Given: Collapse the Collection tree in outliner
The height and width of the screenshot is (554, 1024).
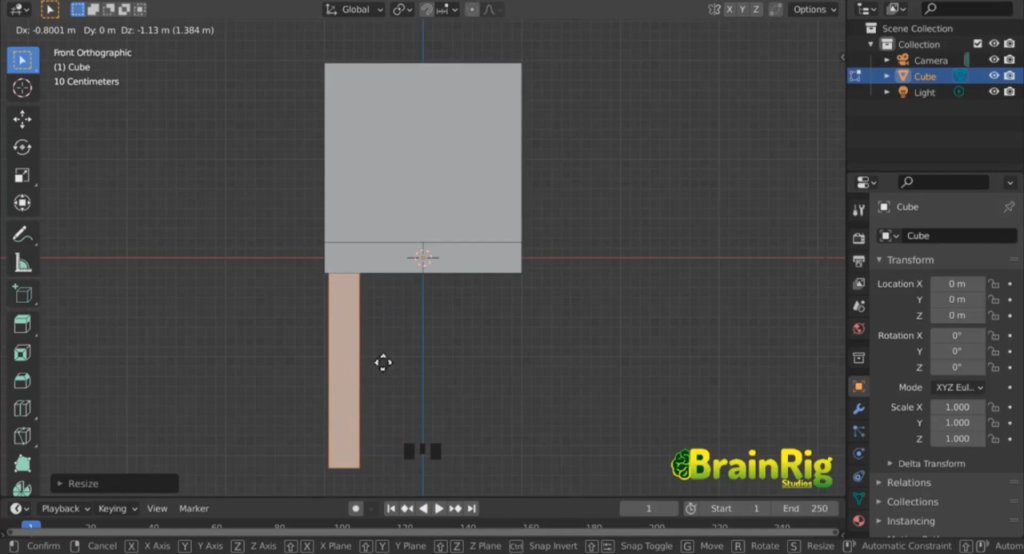Looking at the screenshot, I should coord(871,44).
